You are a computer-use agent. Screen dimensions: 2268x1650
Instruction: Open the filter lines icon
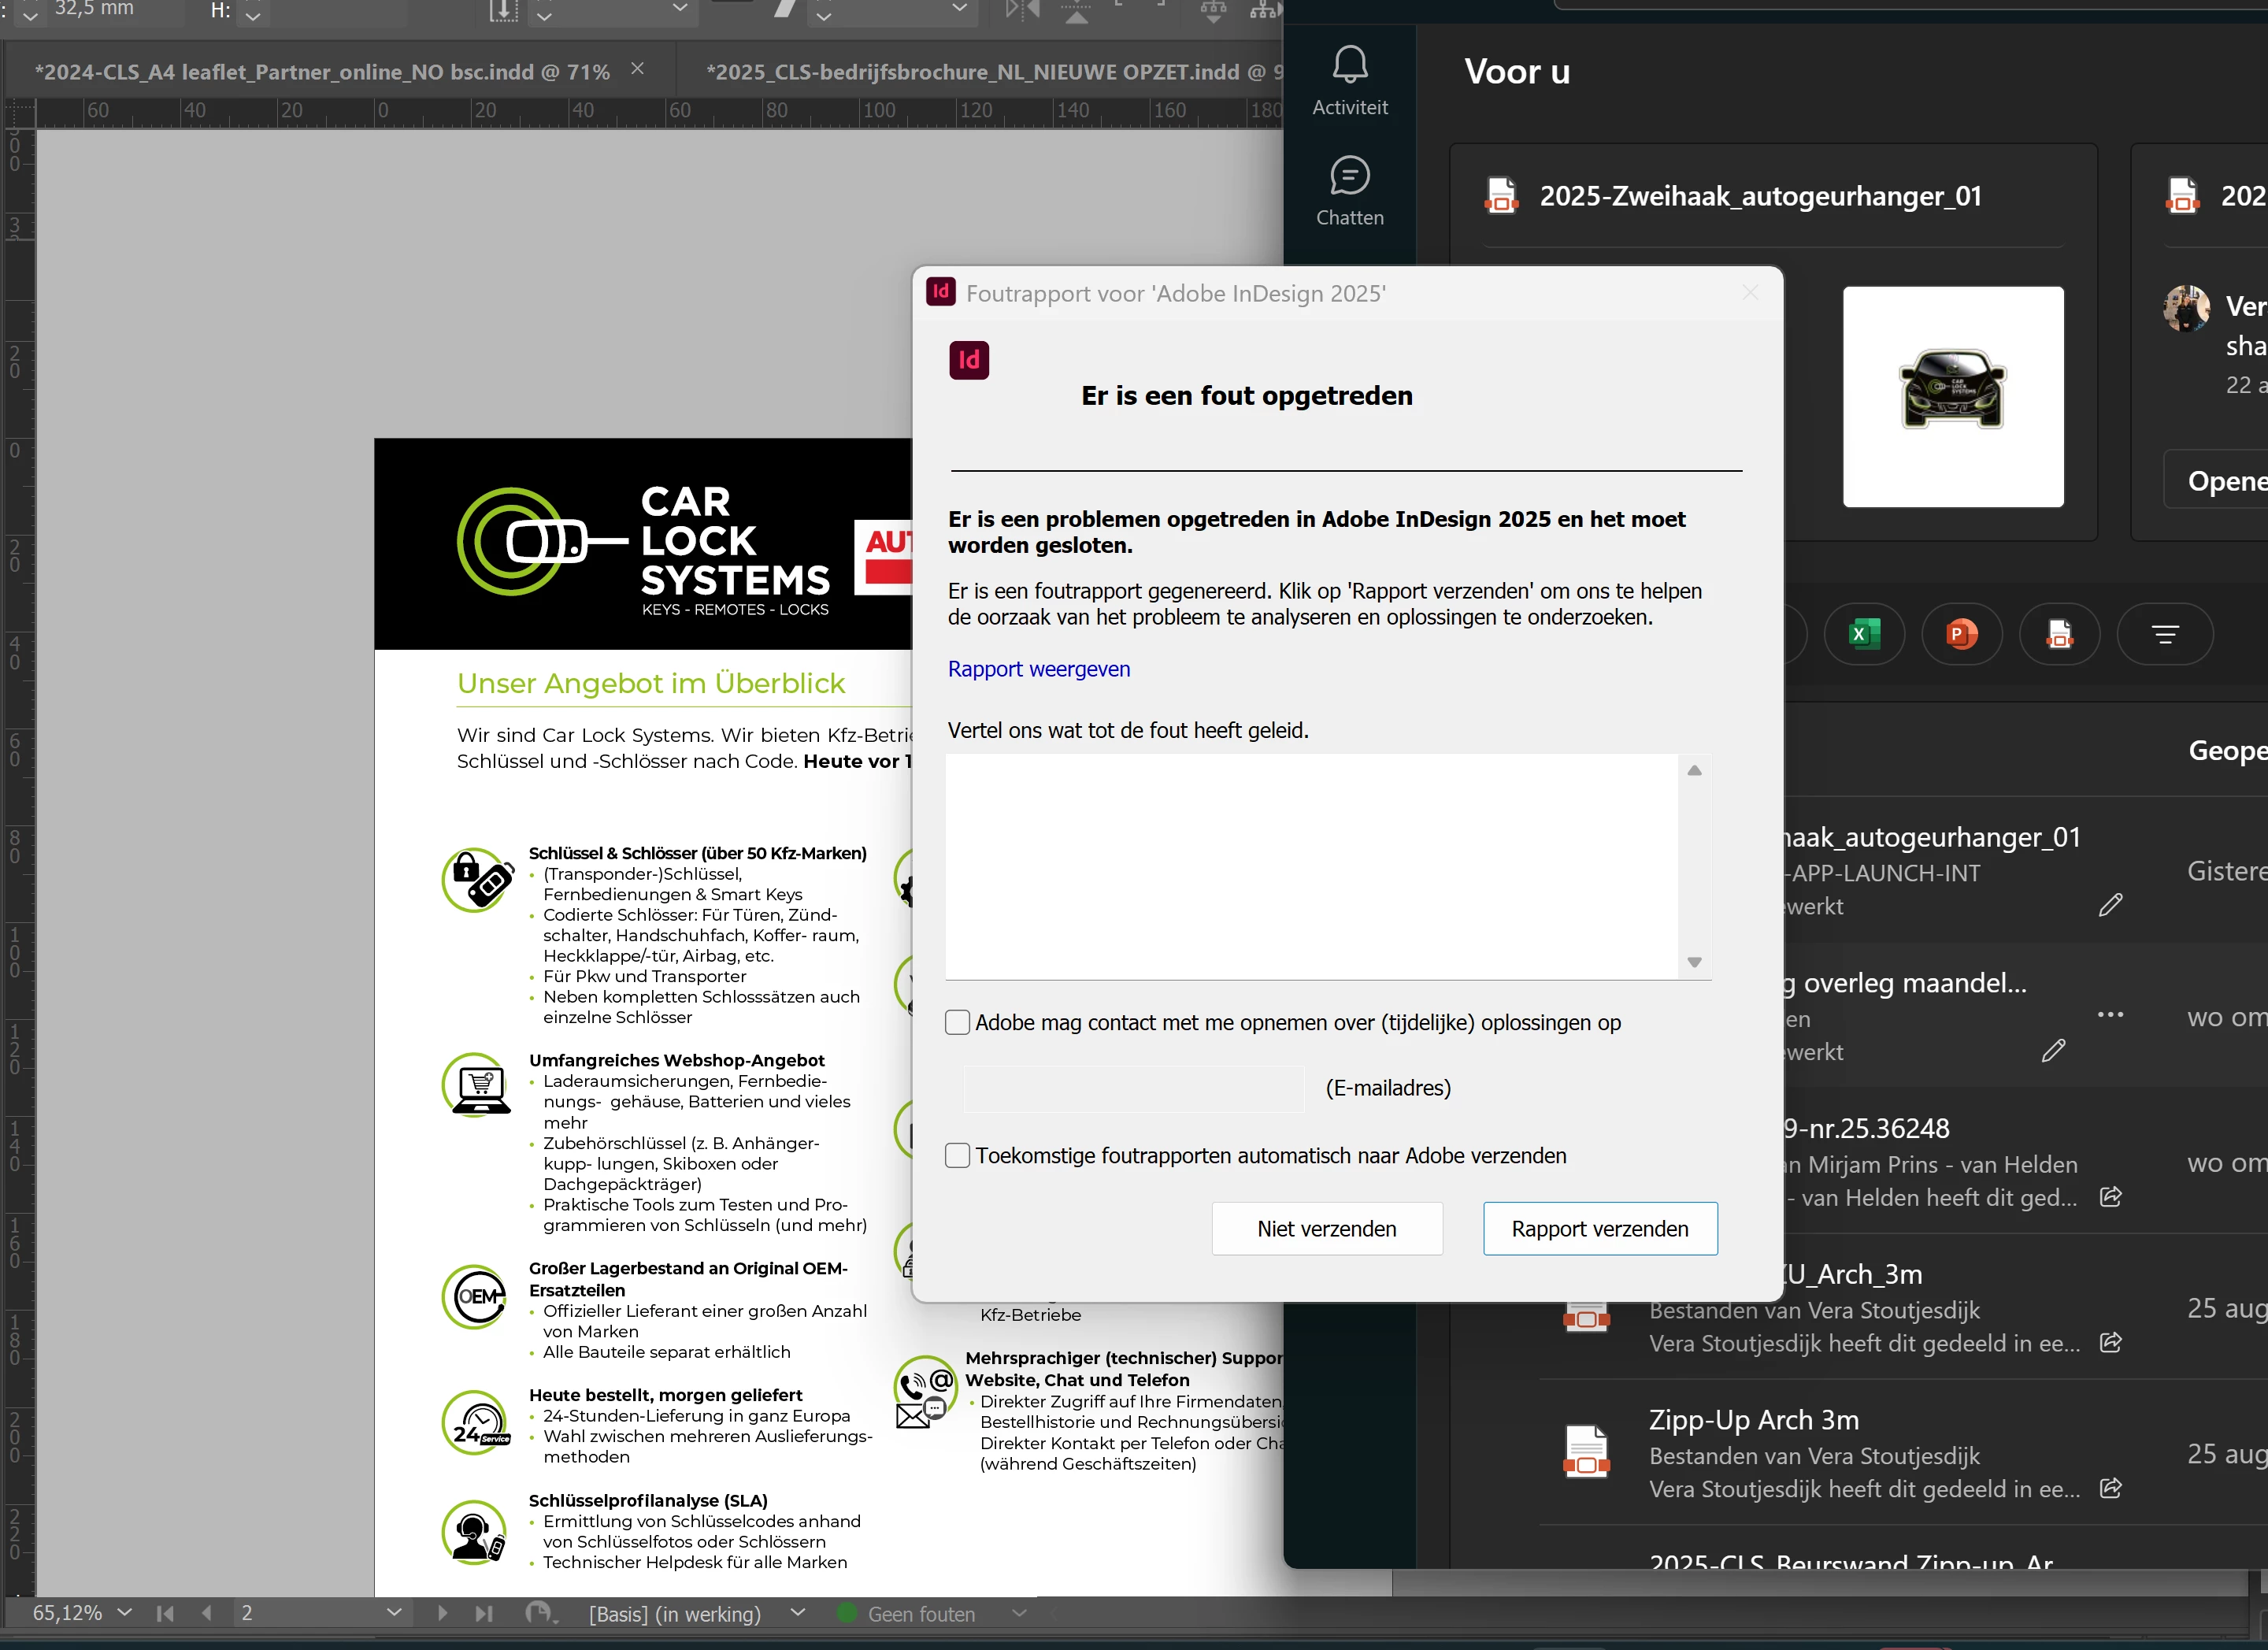(x=2165, y=634)
